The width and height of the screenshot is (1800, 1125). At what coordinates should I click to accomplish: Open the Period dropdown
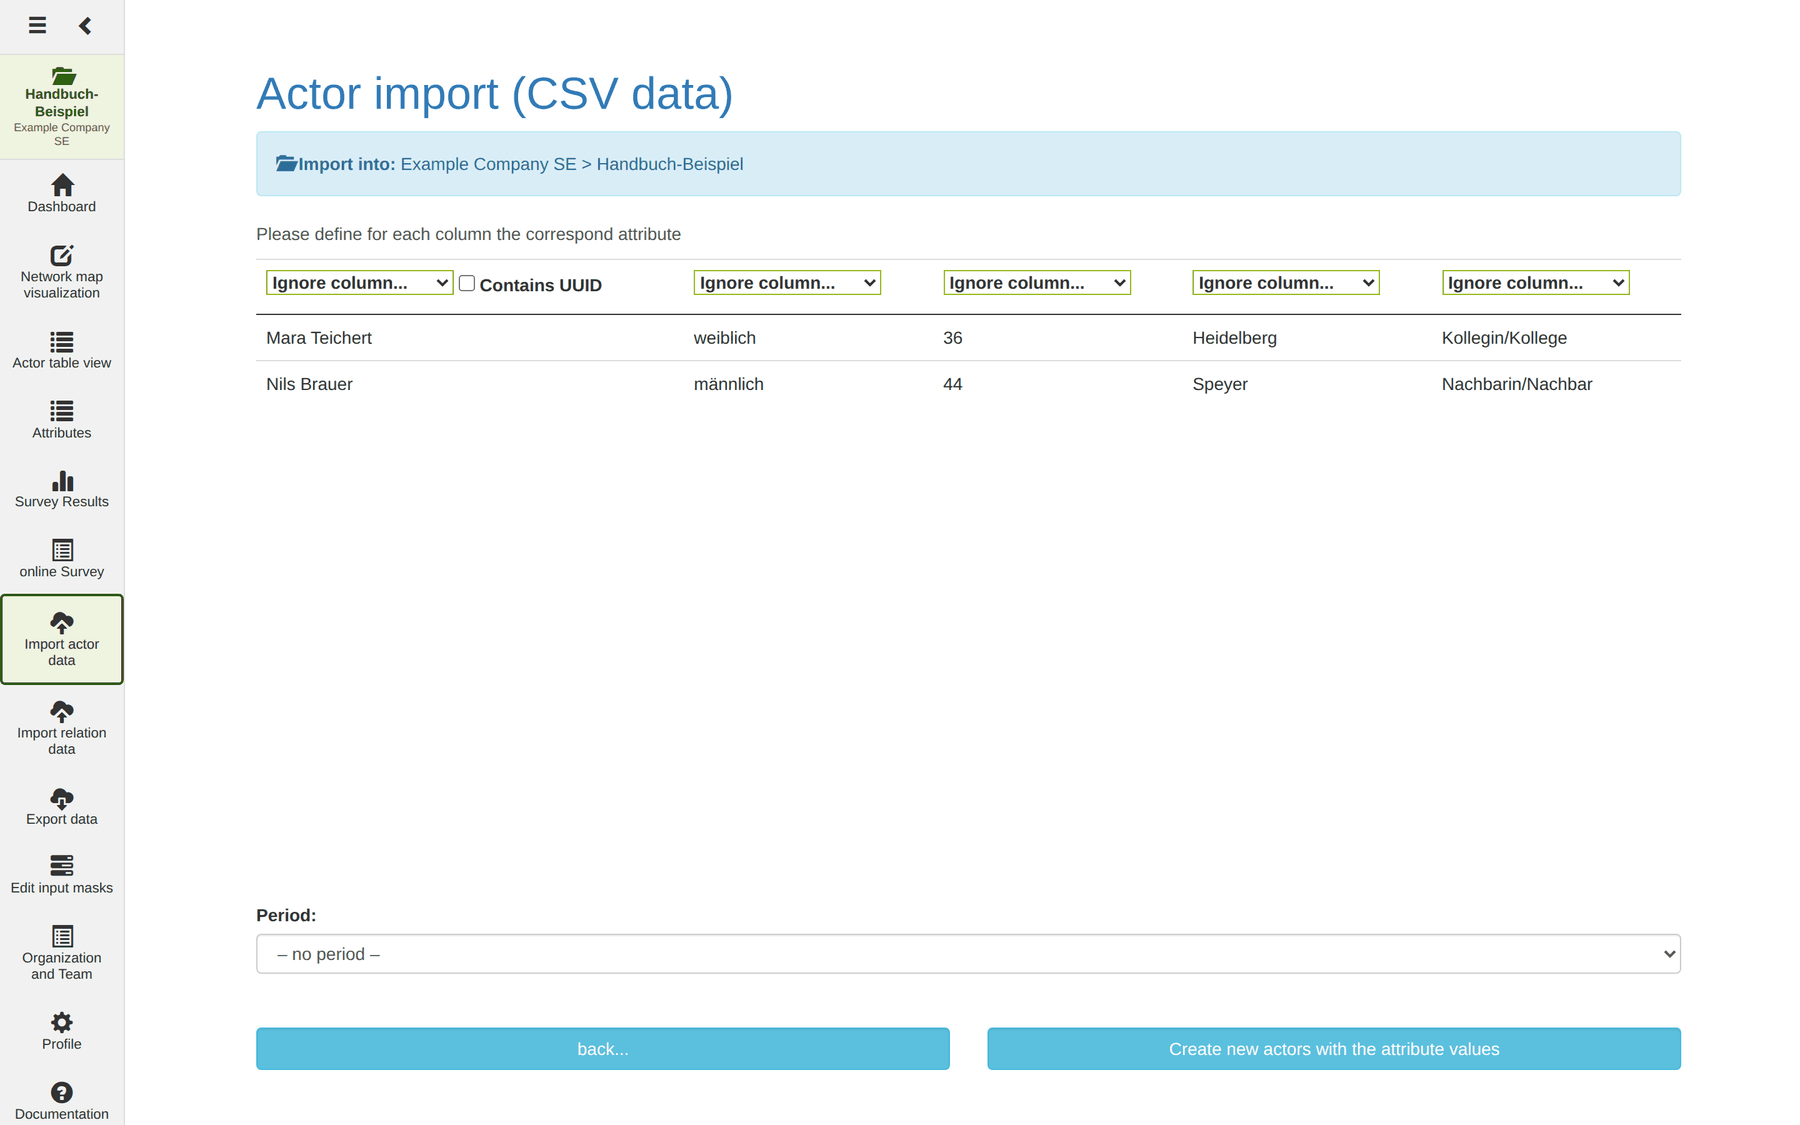968,954
